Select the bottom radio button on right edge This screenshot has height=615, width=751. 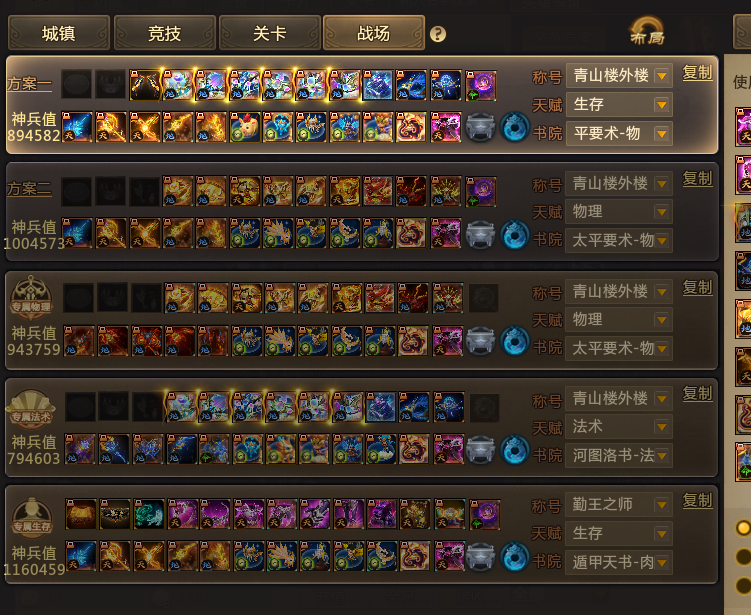[743, 585]
